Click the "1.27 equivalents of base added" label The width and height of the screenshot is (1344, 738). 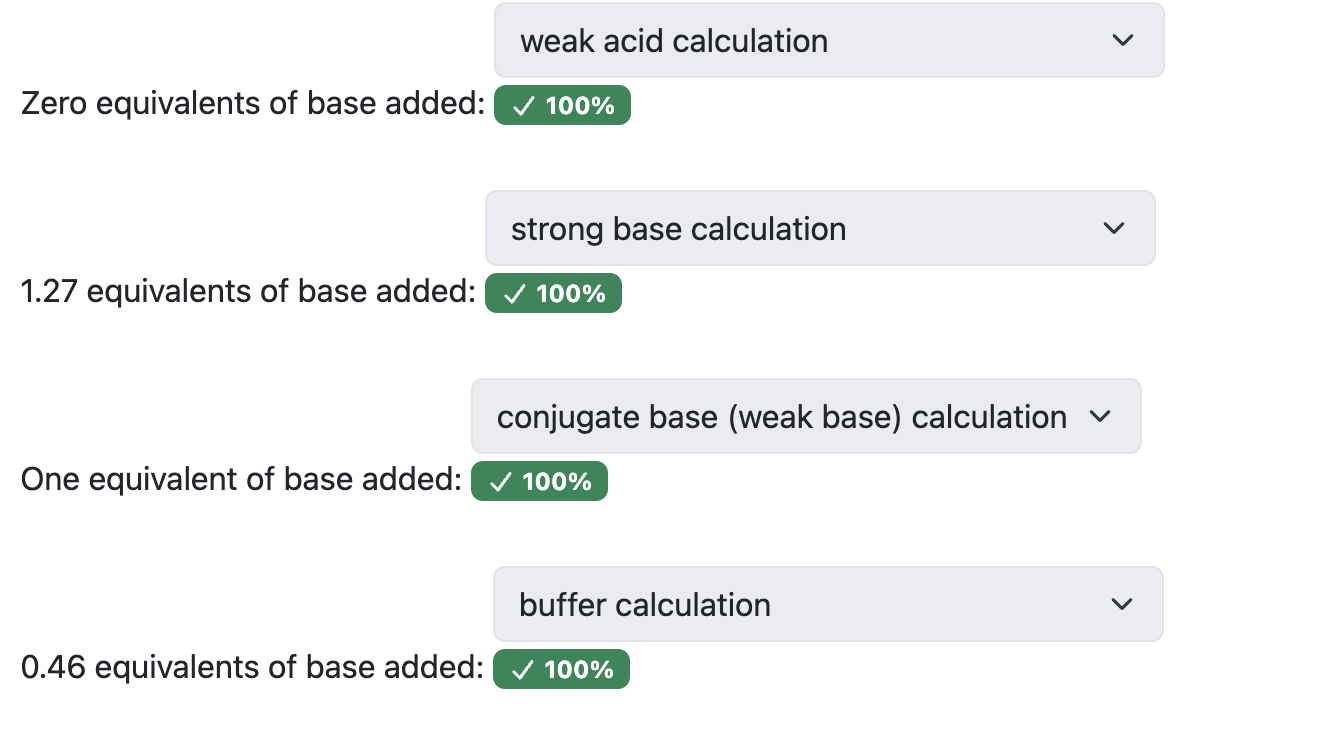[x=248, y=292]
